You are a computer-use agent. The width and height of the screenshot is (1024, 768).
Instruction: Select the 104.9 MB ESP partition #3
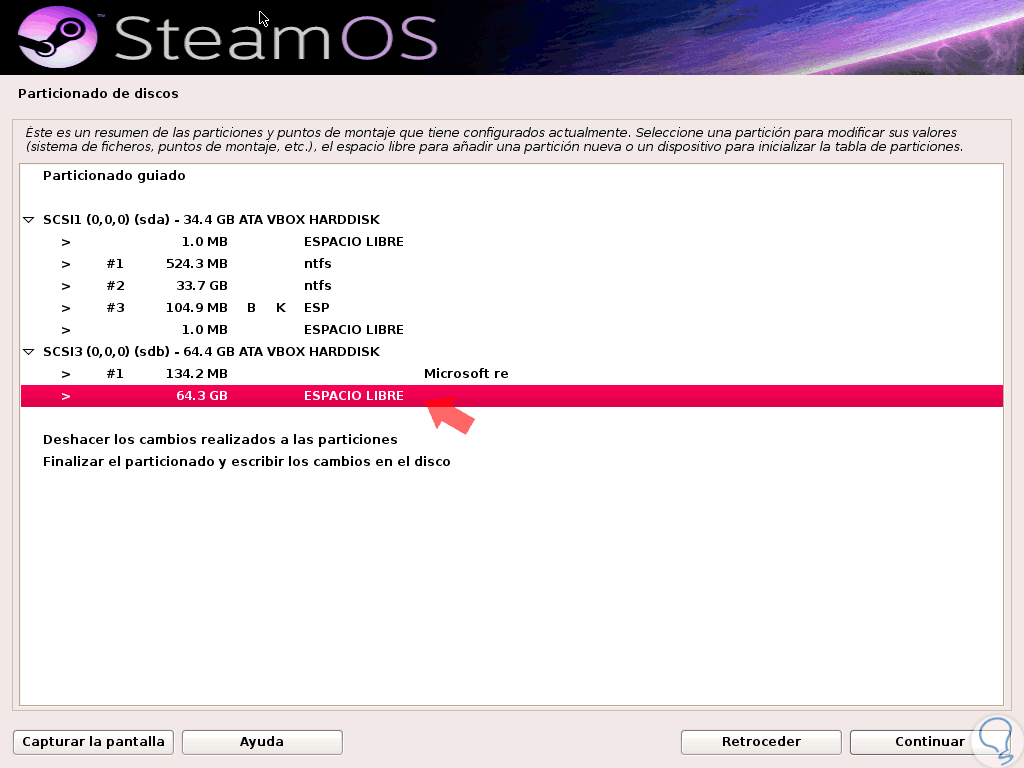tap(512, 308)
